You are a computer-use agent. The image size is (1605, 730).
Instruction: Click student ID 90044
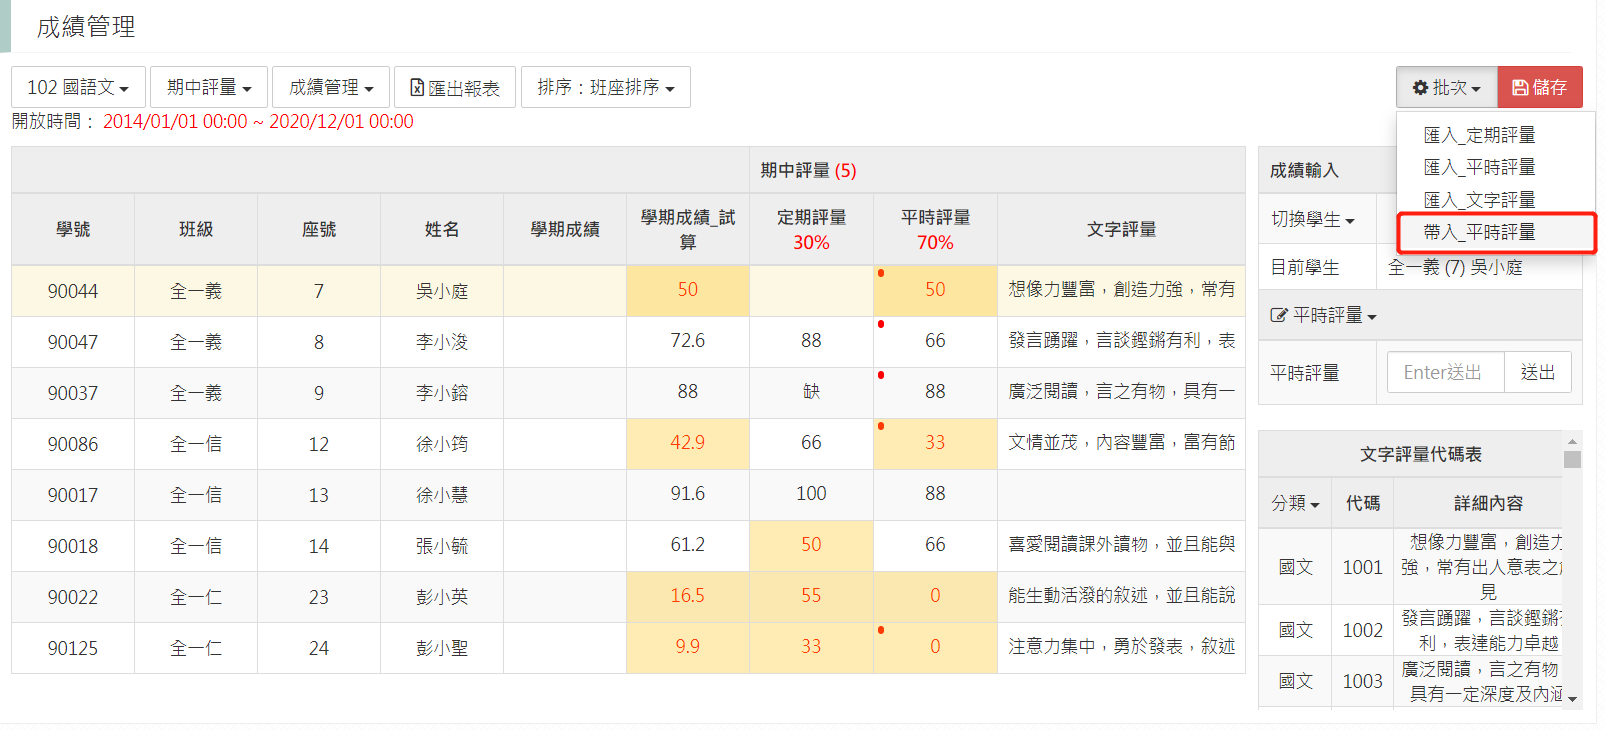73,291
